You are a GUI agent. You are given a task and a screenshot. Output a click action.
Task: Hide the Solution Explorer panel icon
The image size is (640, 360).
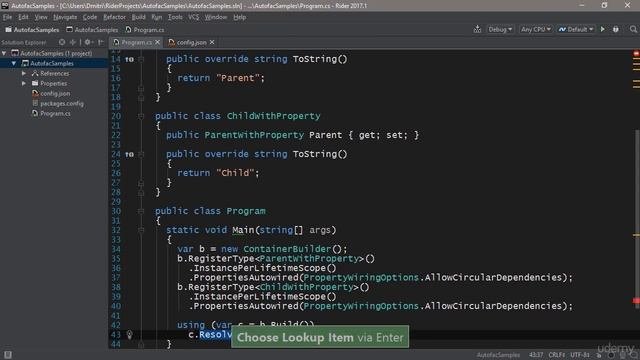click(x=101, y=42)
